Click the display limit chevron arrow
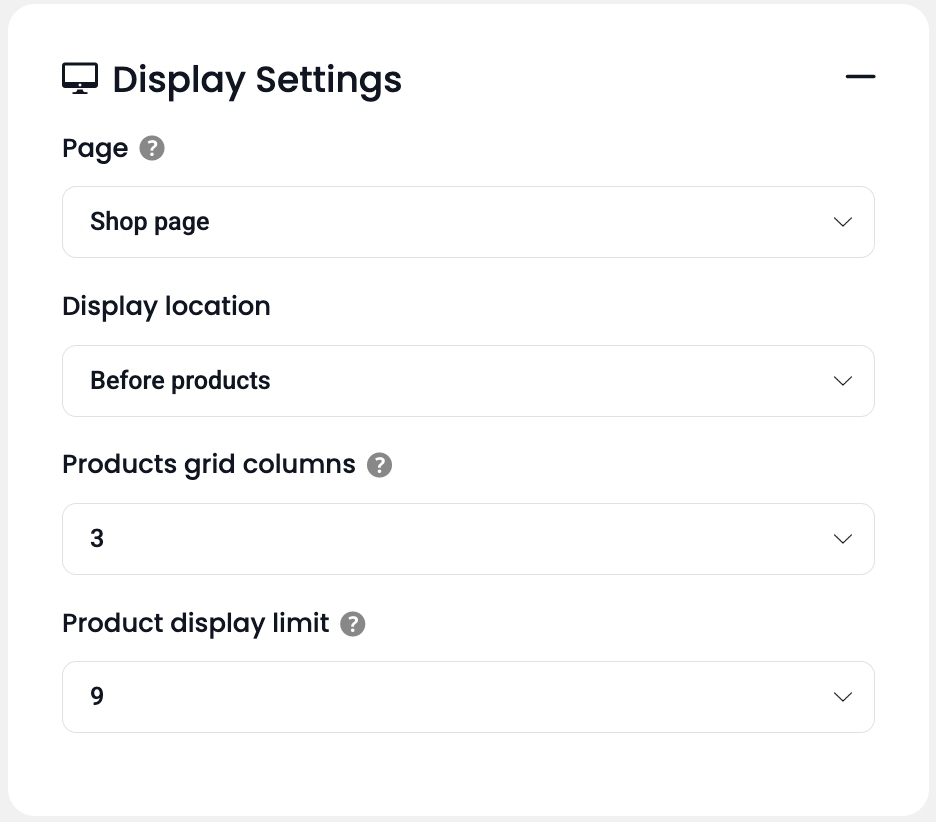Image resolution: width=936 pixels, height=822 pixels. click(x=843, y=697)
